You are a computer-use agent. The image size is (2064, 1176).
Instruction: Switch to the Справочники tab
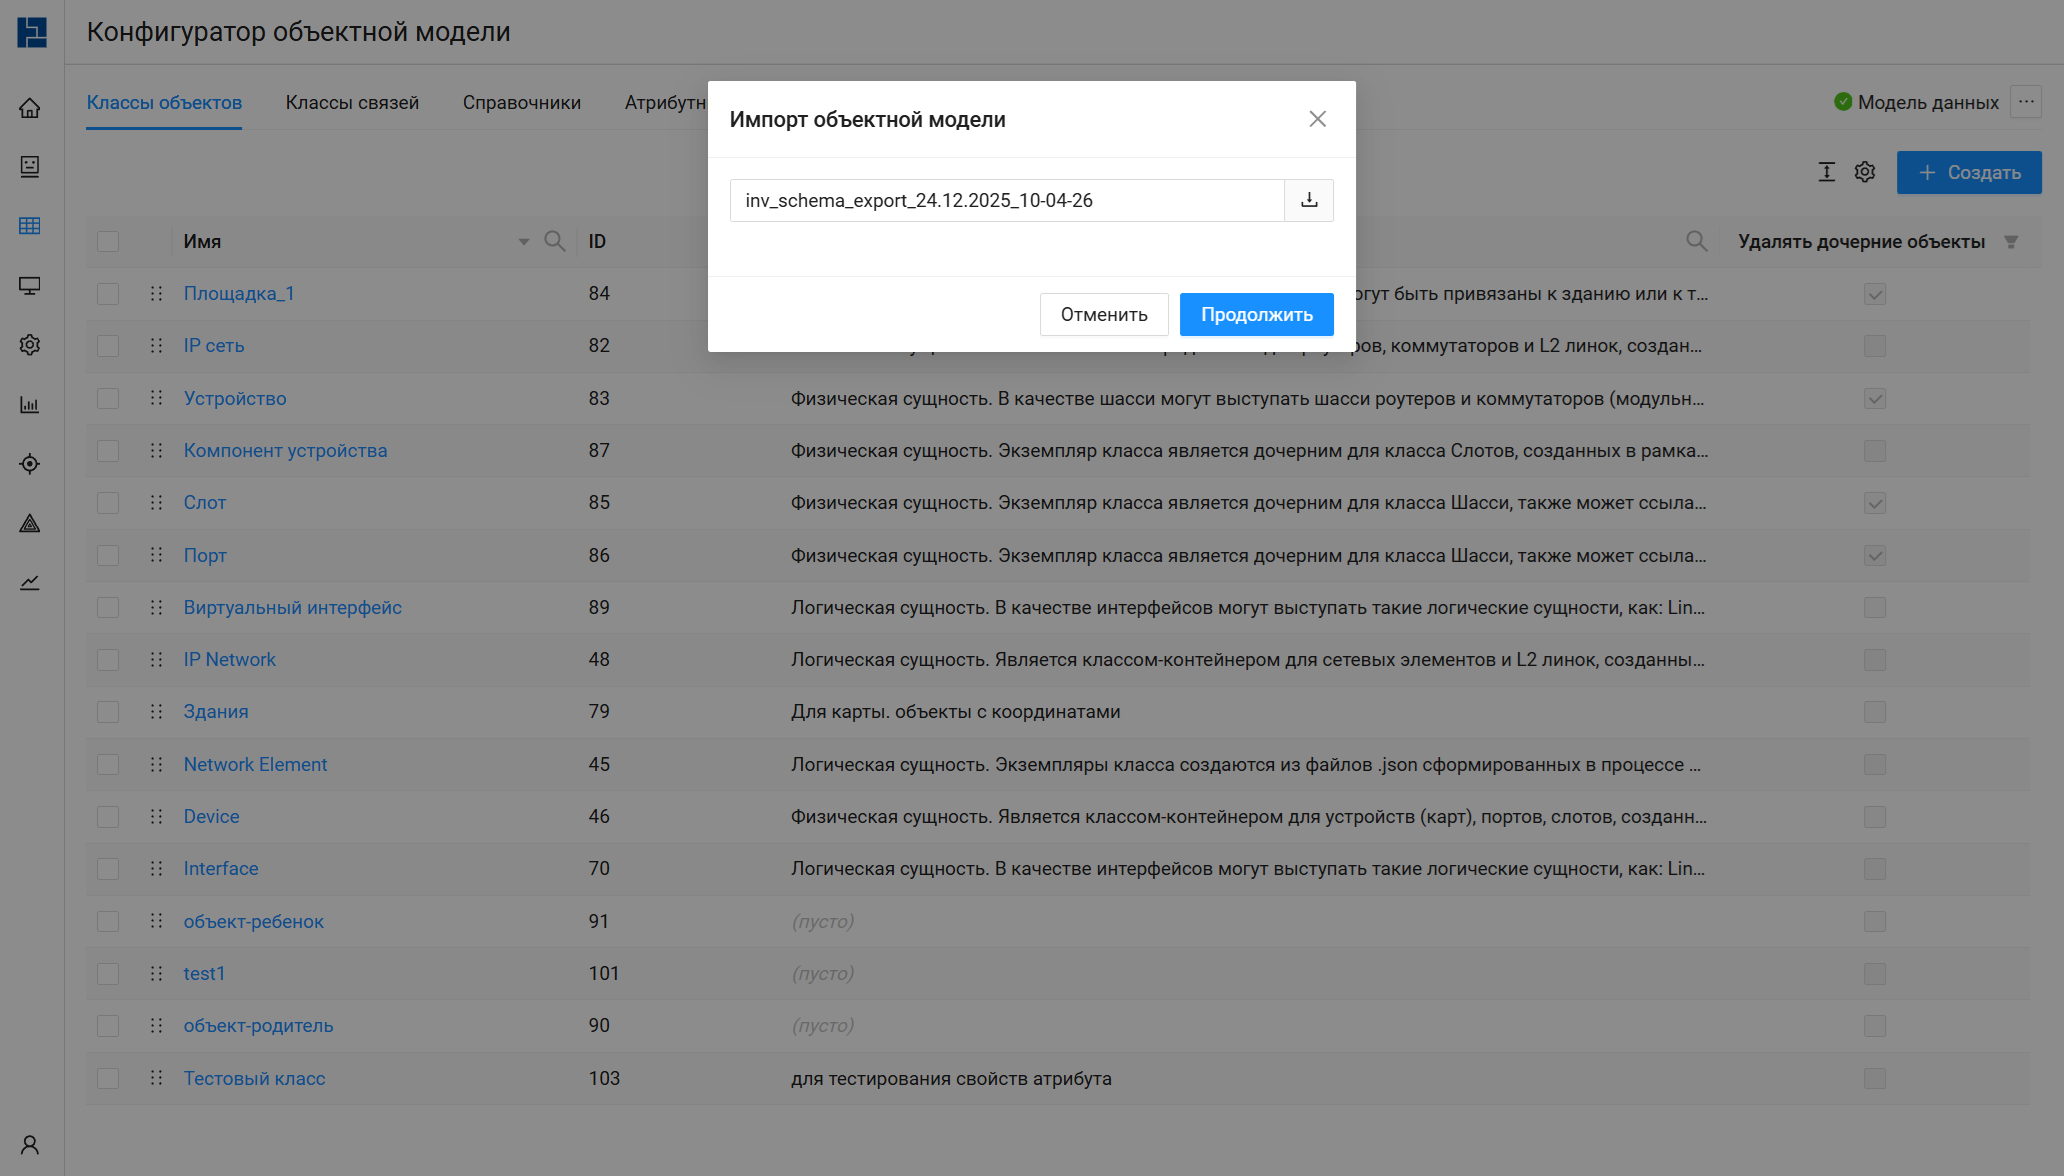pyautogui.click(x=521, y=102)
